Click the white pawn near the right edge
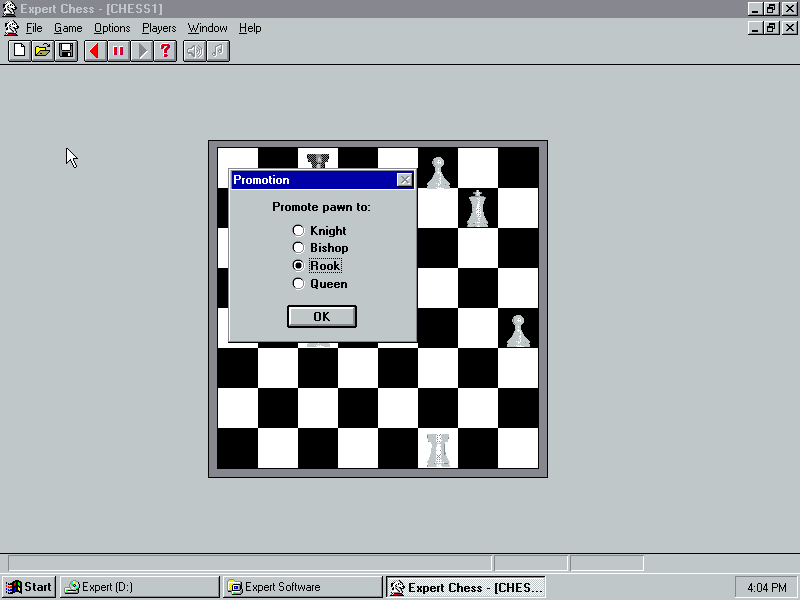Image resolution: width=800 pixels, height=600 pixels. click(518, 331)
